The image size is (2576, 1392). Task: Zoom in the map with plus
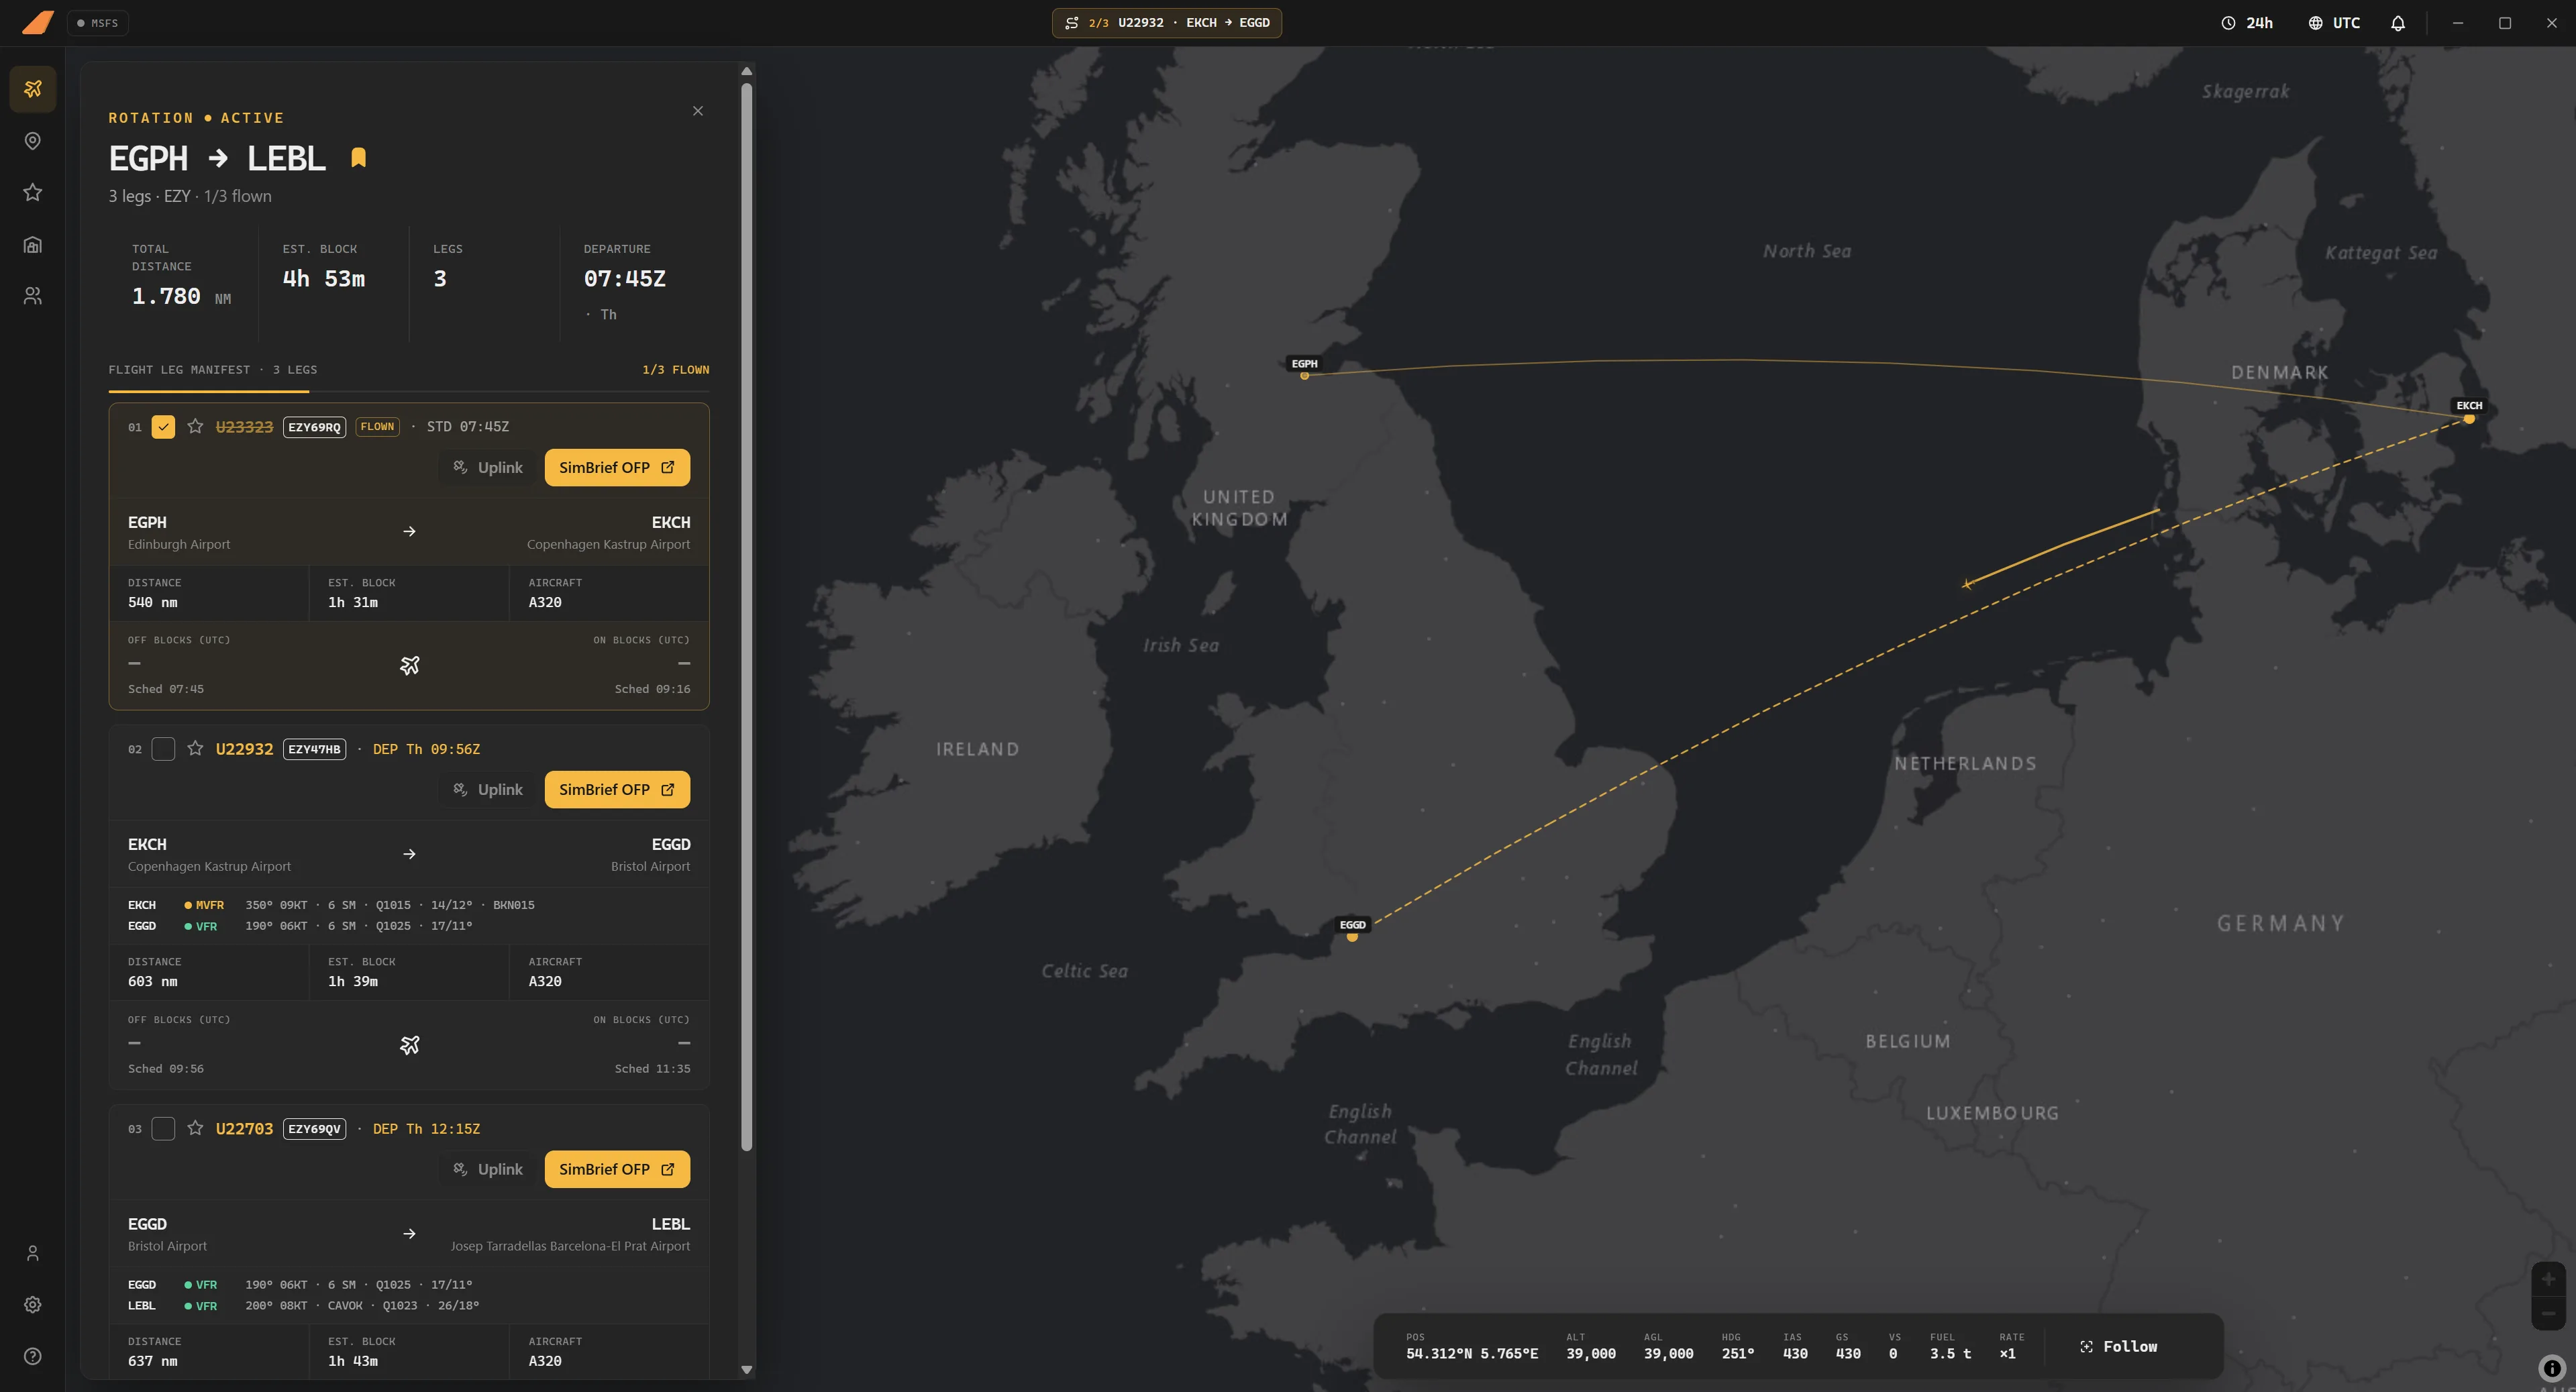click(x=2548, y=1279)
